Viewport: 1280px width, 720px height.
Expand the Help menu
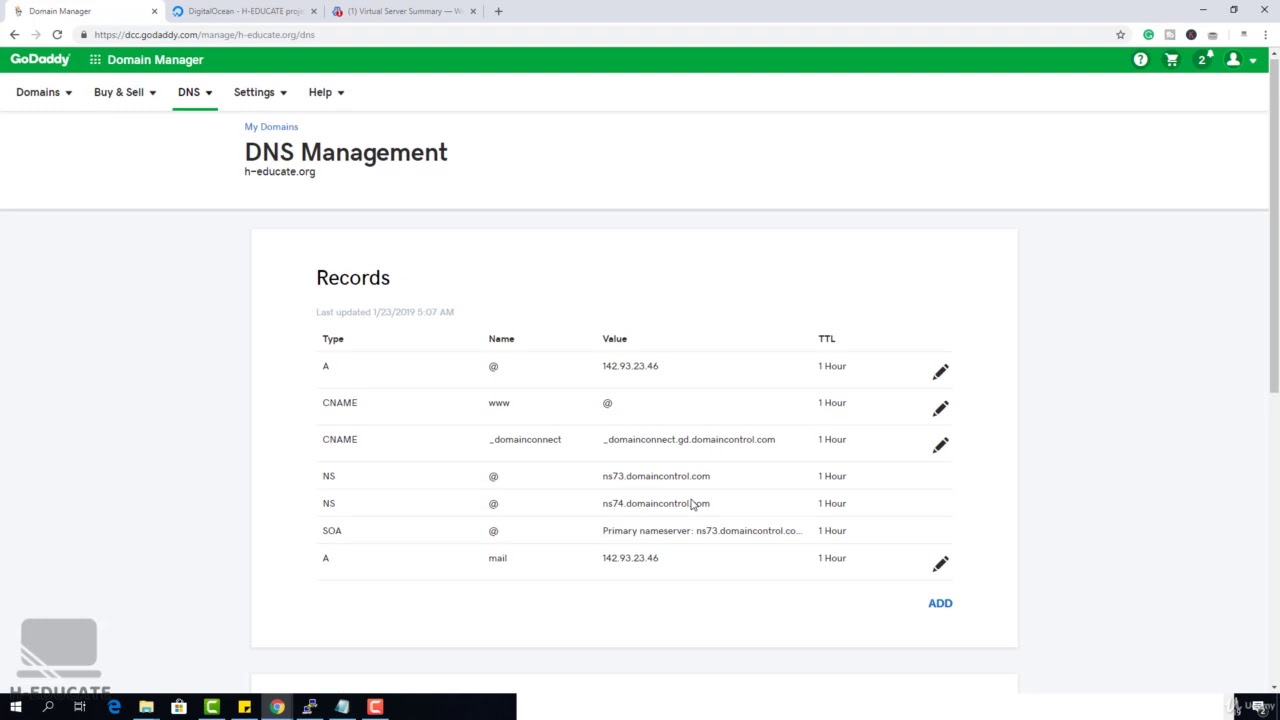pos(326,92)
